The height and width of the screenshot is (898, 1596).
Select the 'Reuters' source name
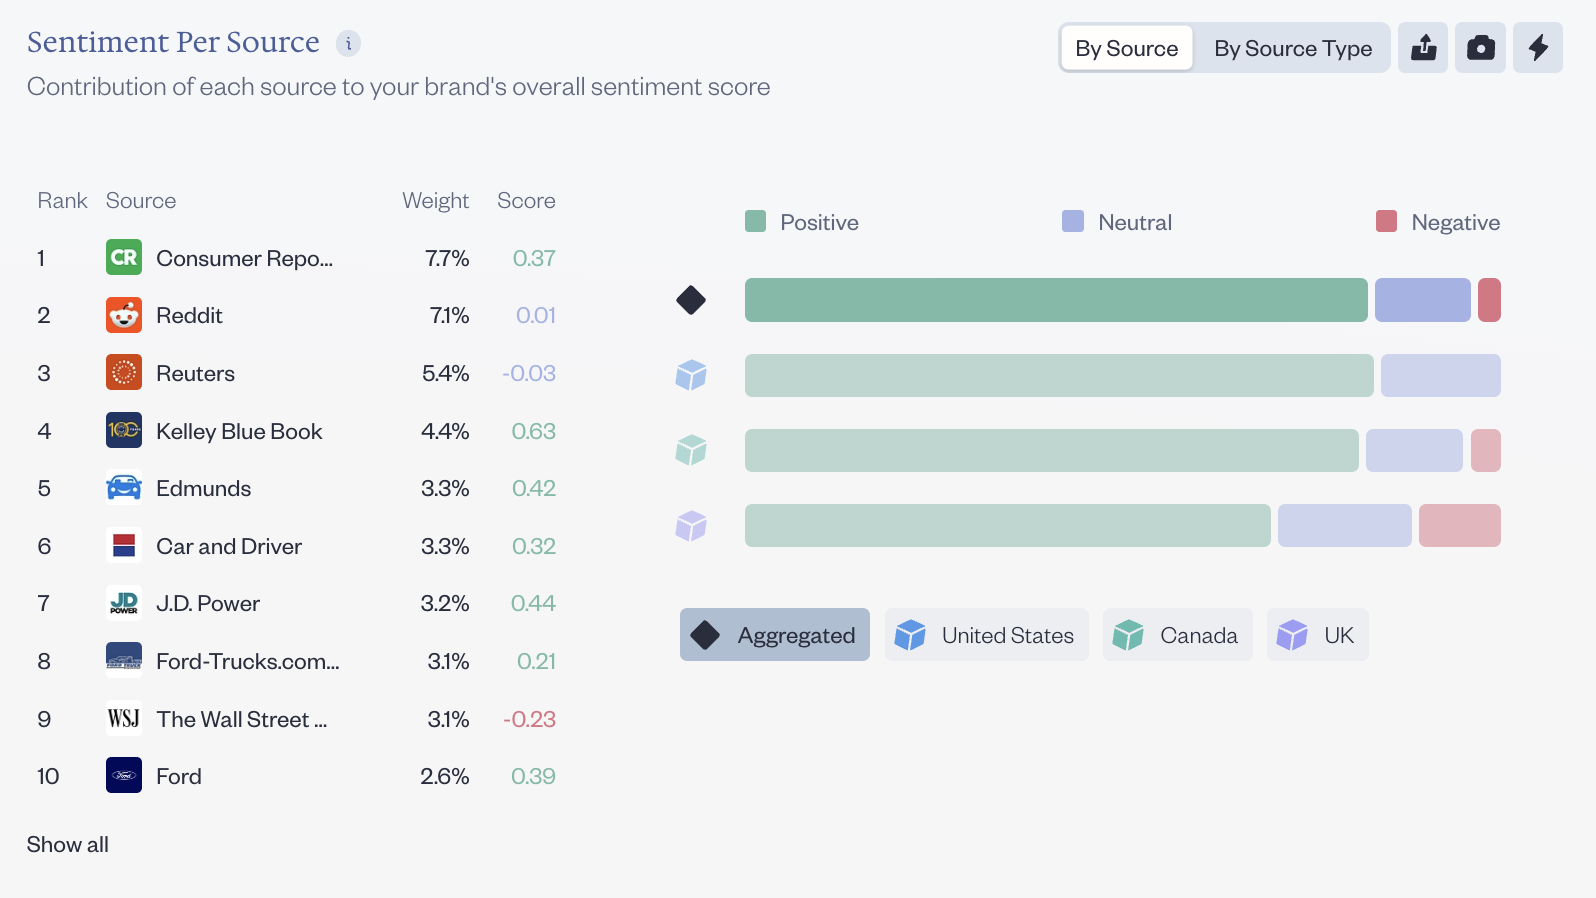[x=195, y=373]
